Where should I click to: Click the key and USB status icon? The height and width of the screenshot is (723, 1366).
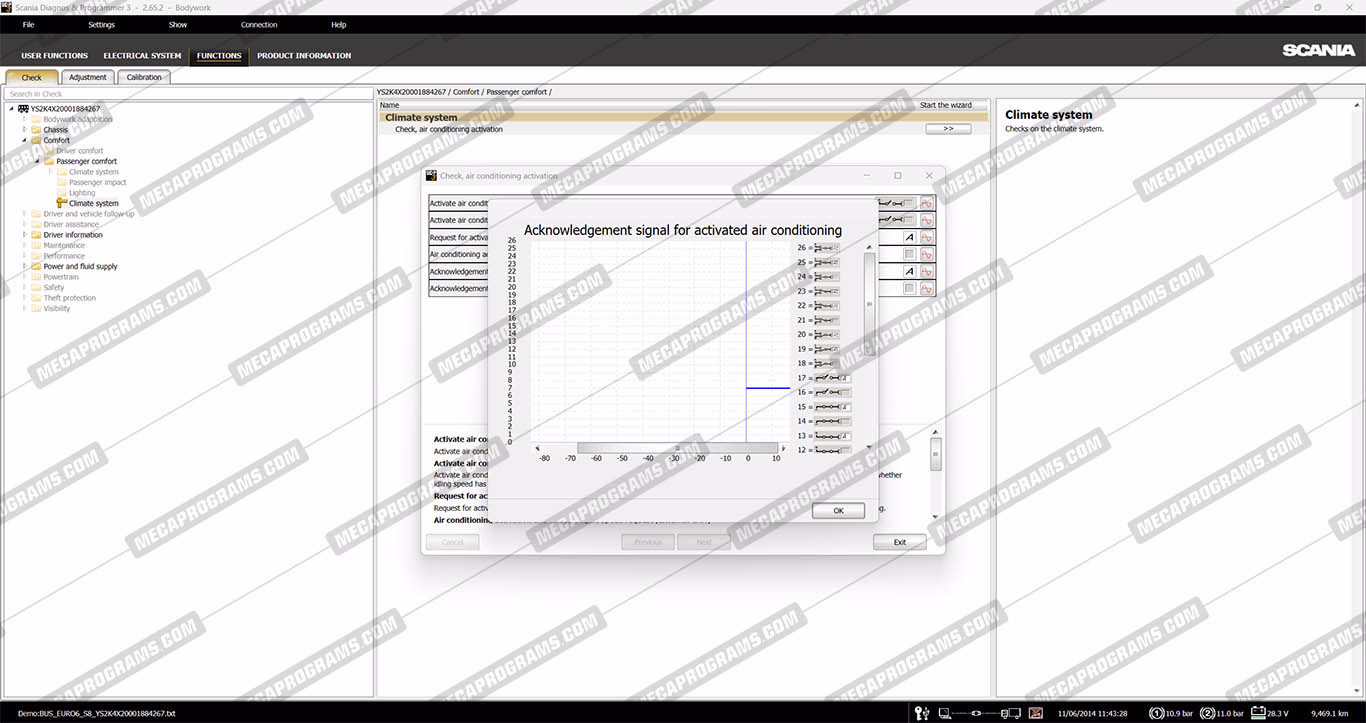(922, 713)
